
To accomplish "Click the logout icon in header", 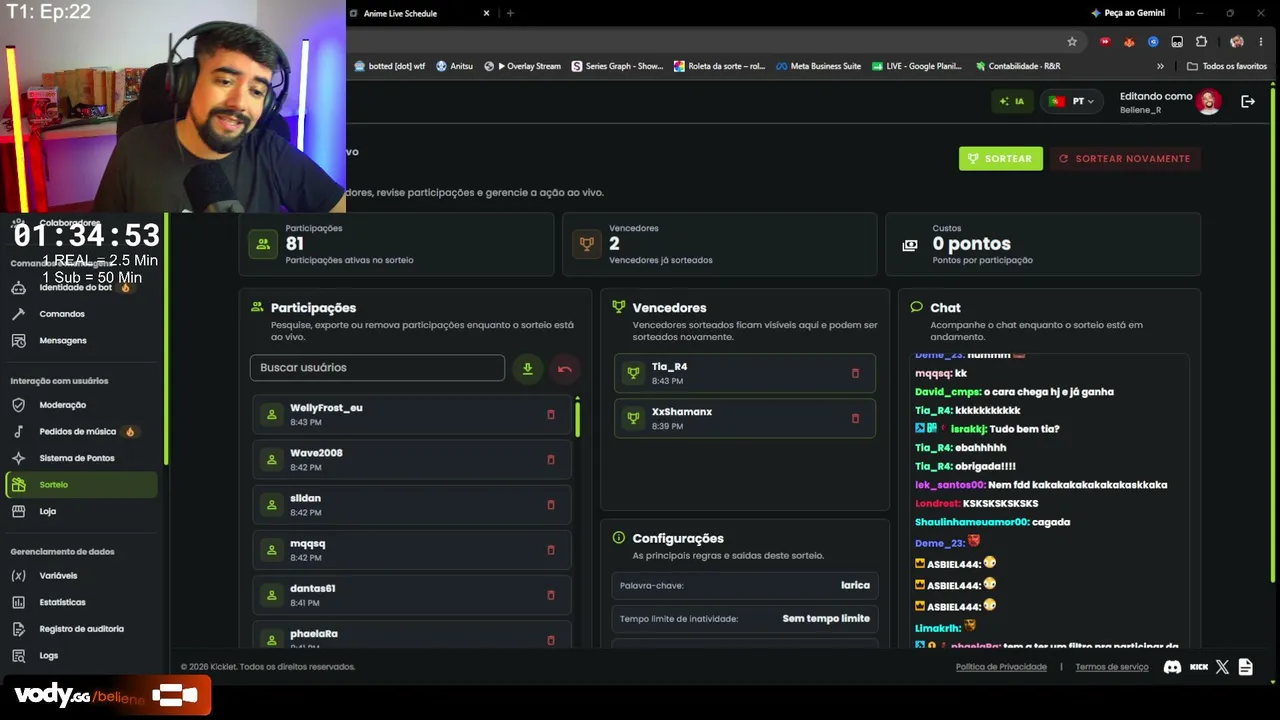I will point(1247,101).
